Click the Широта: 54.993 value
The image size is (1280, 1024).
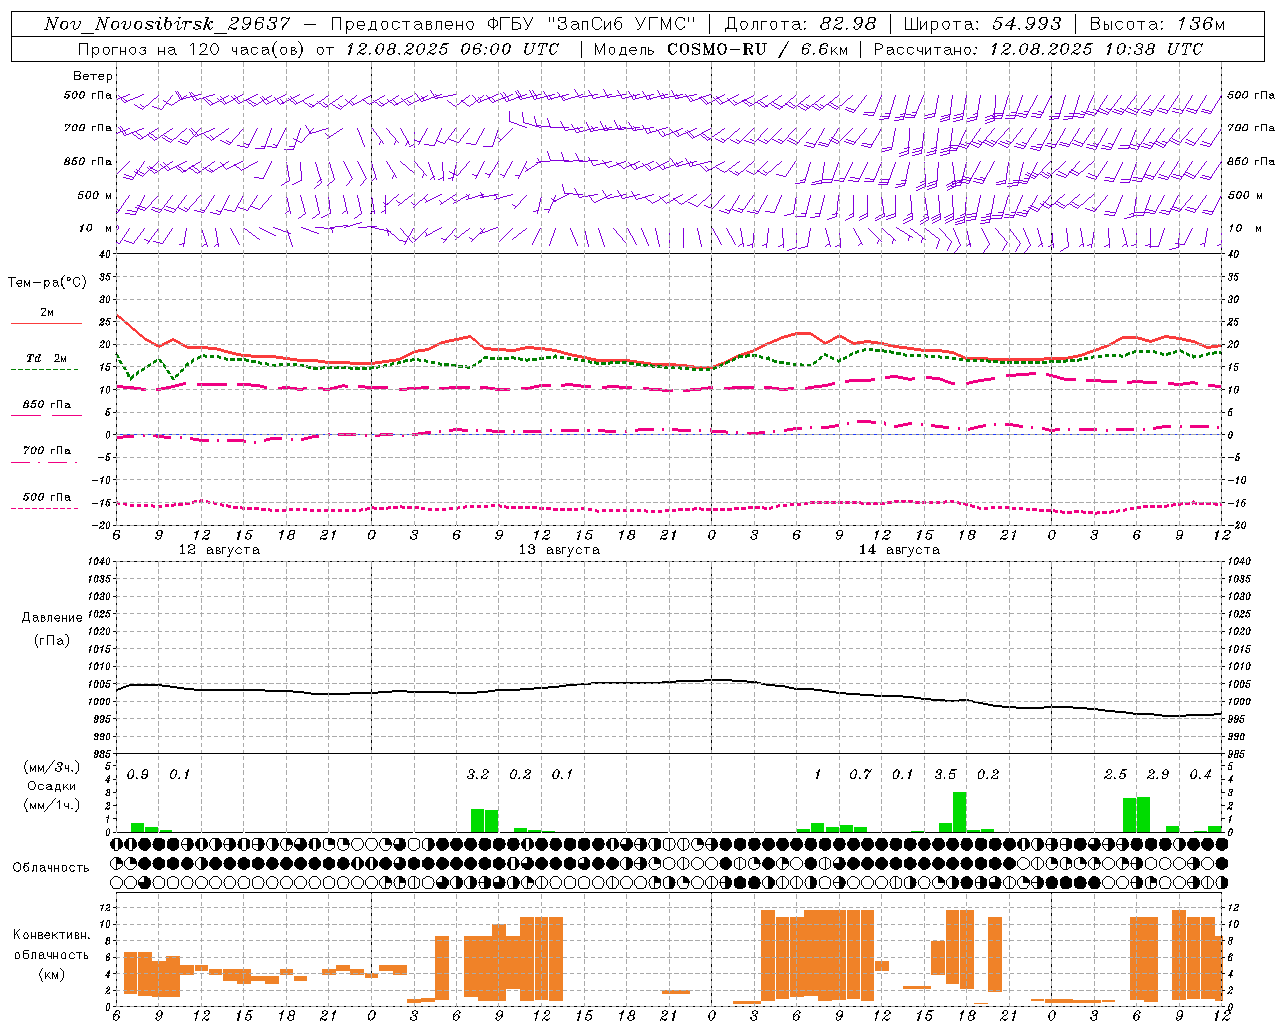tap(982, 24)
